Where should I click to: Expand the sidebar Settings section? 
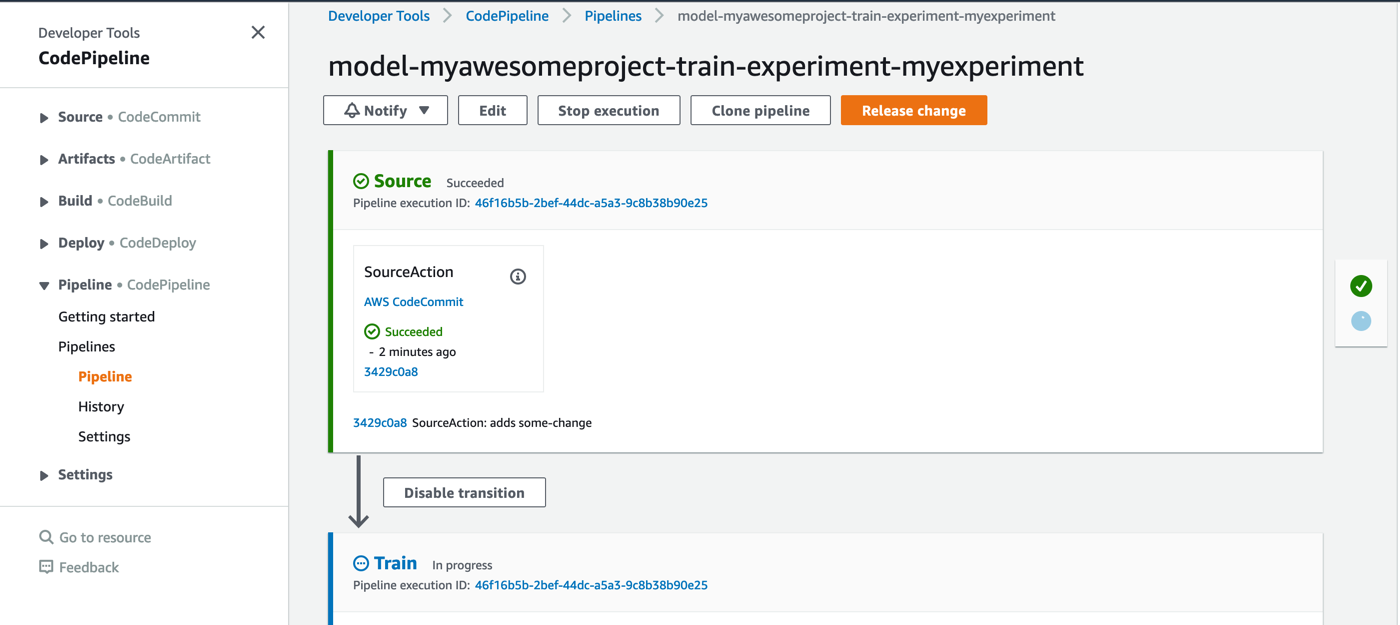[44, 476]
